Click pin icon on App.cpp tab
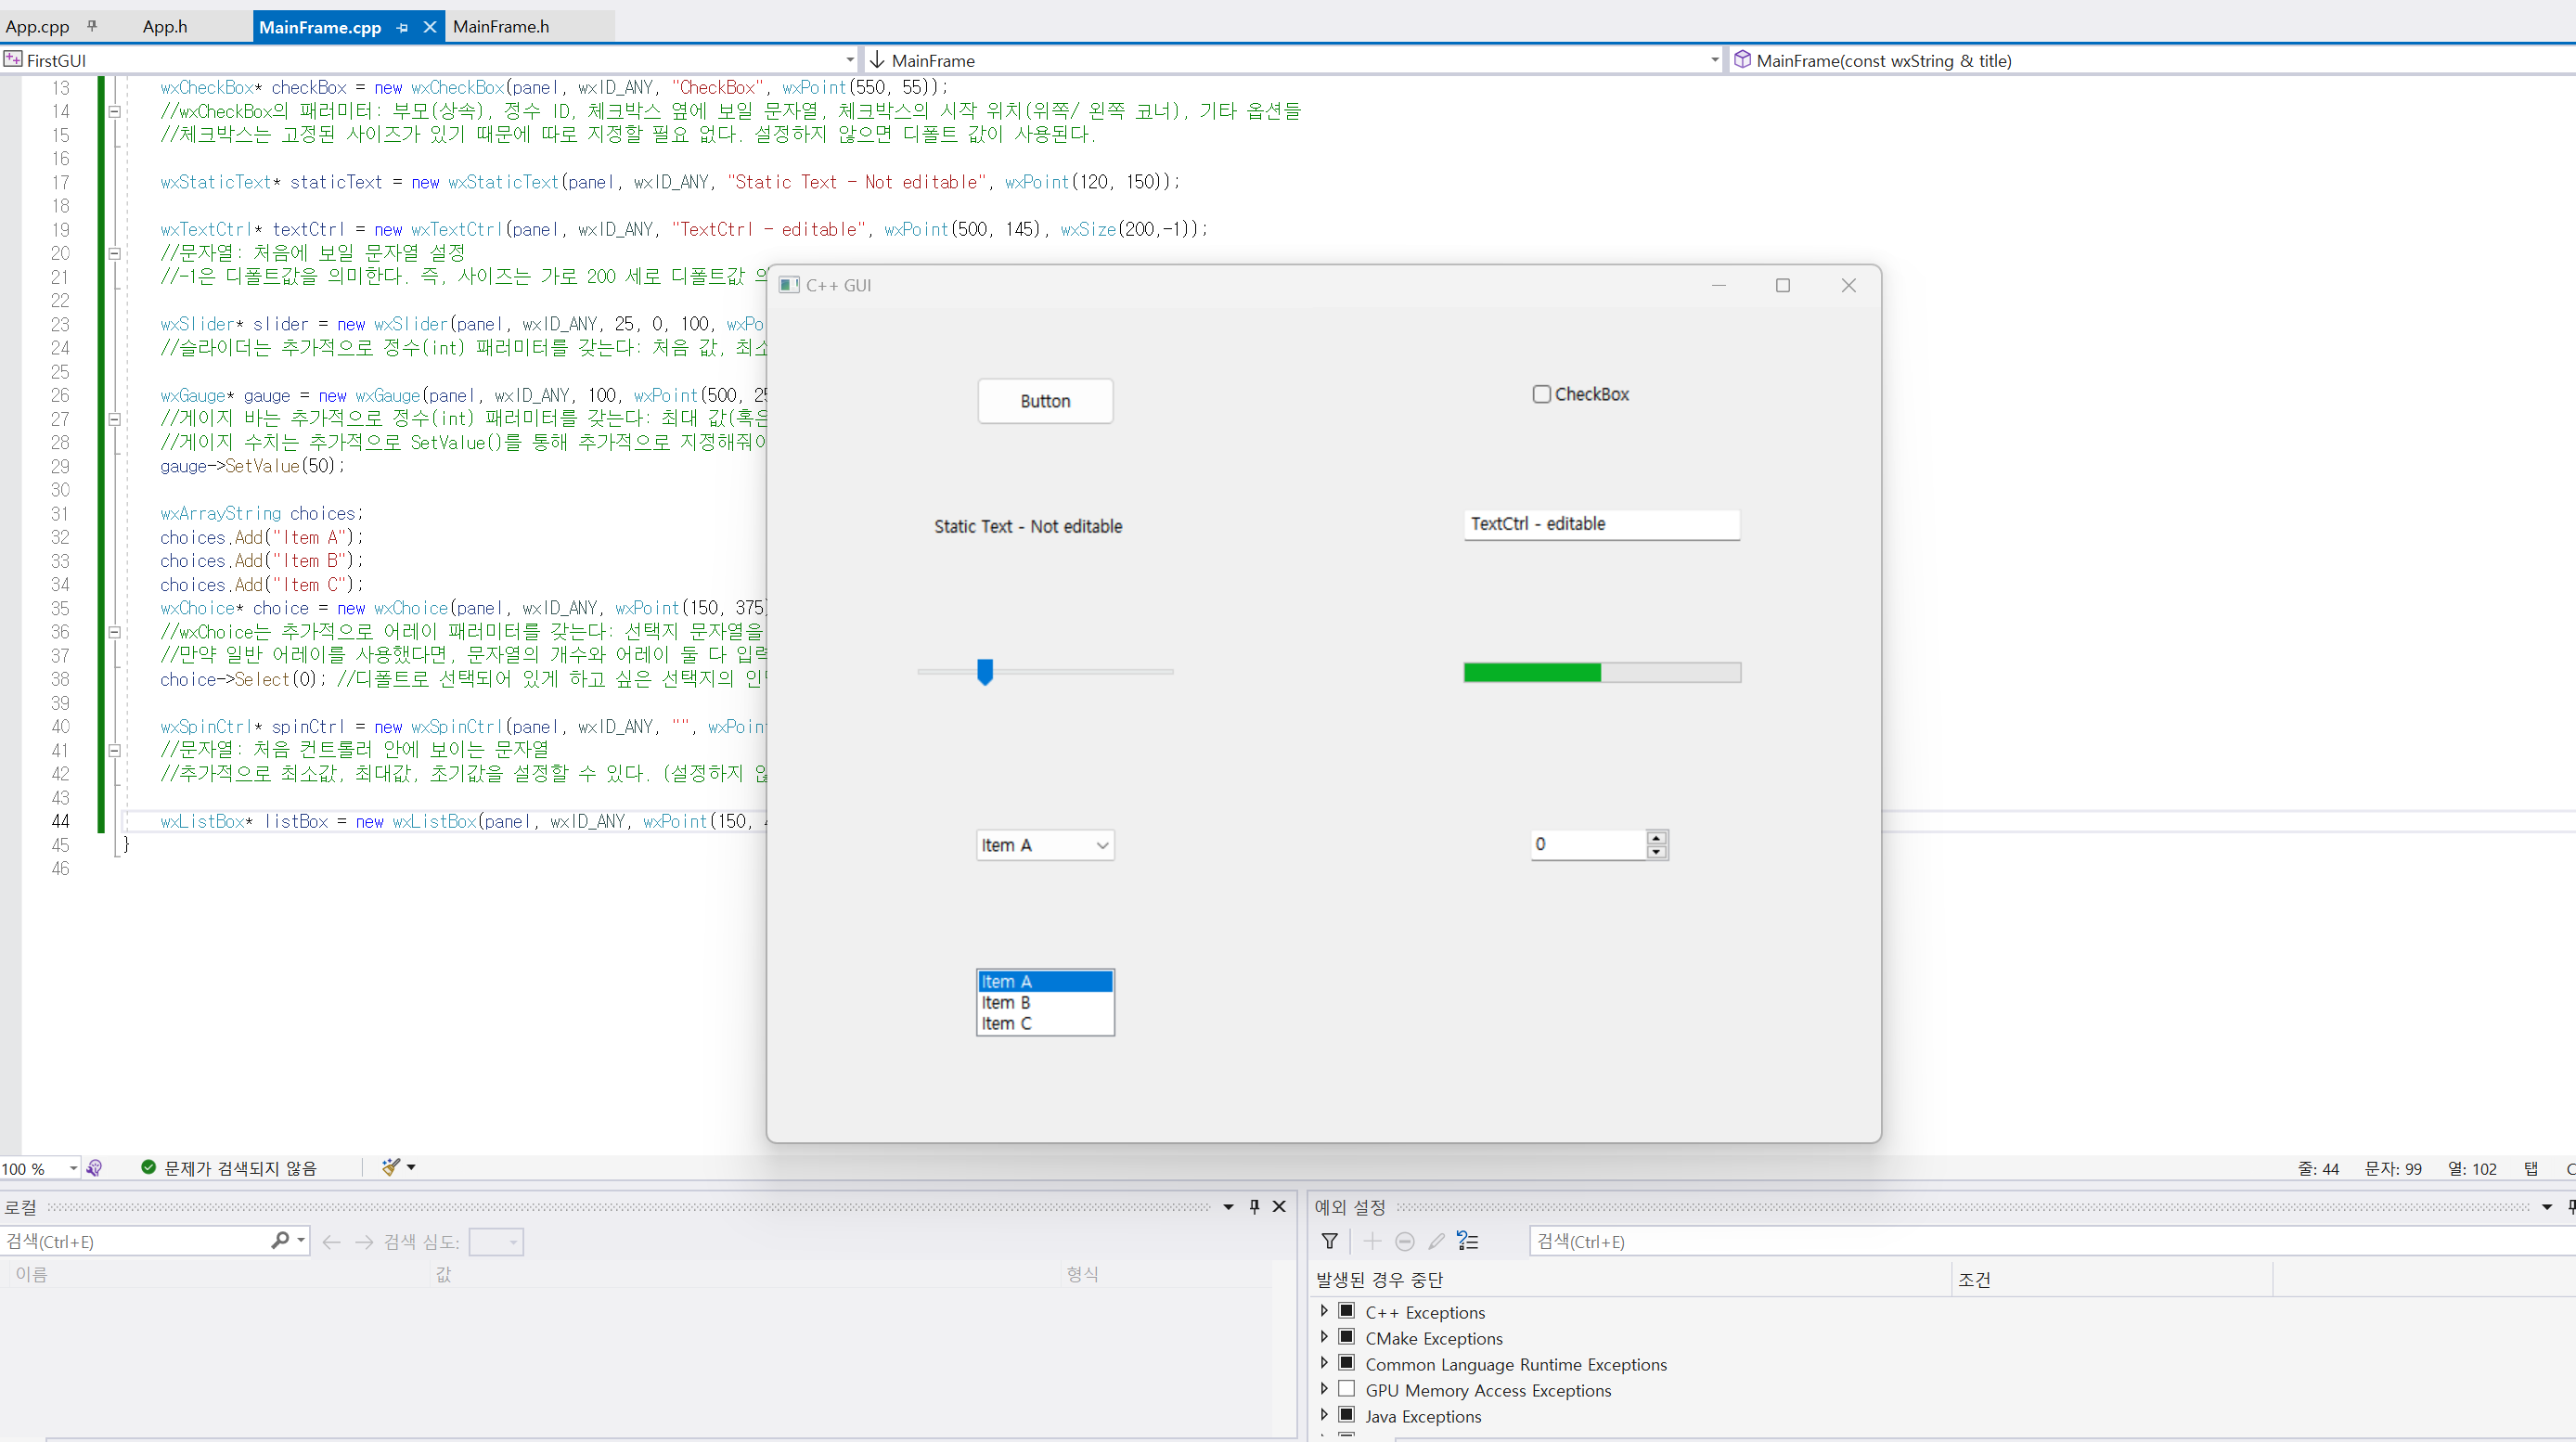Viewport: 2576px width, 1442px height. [91, 26]
